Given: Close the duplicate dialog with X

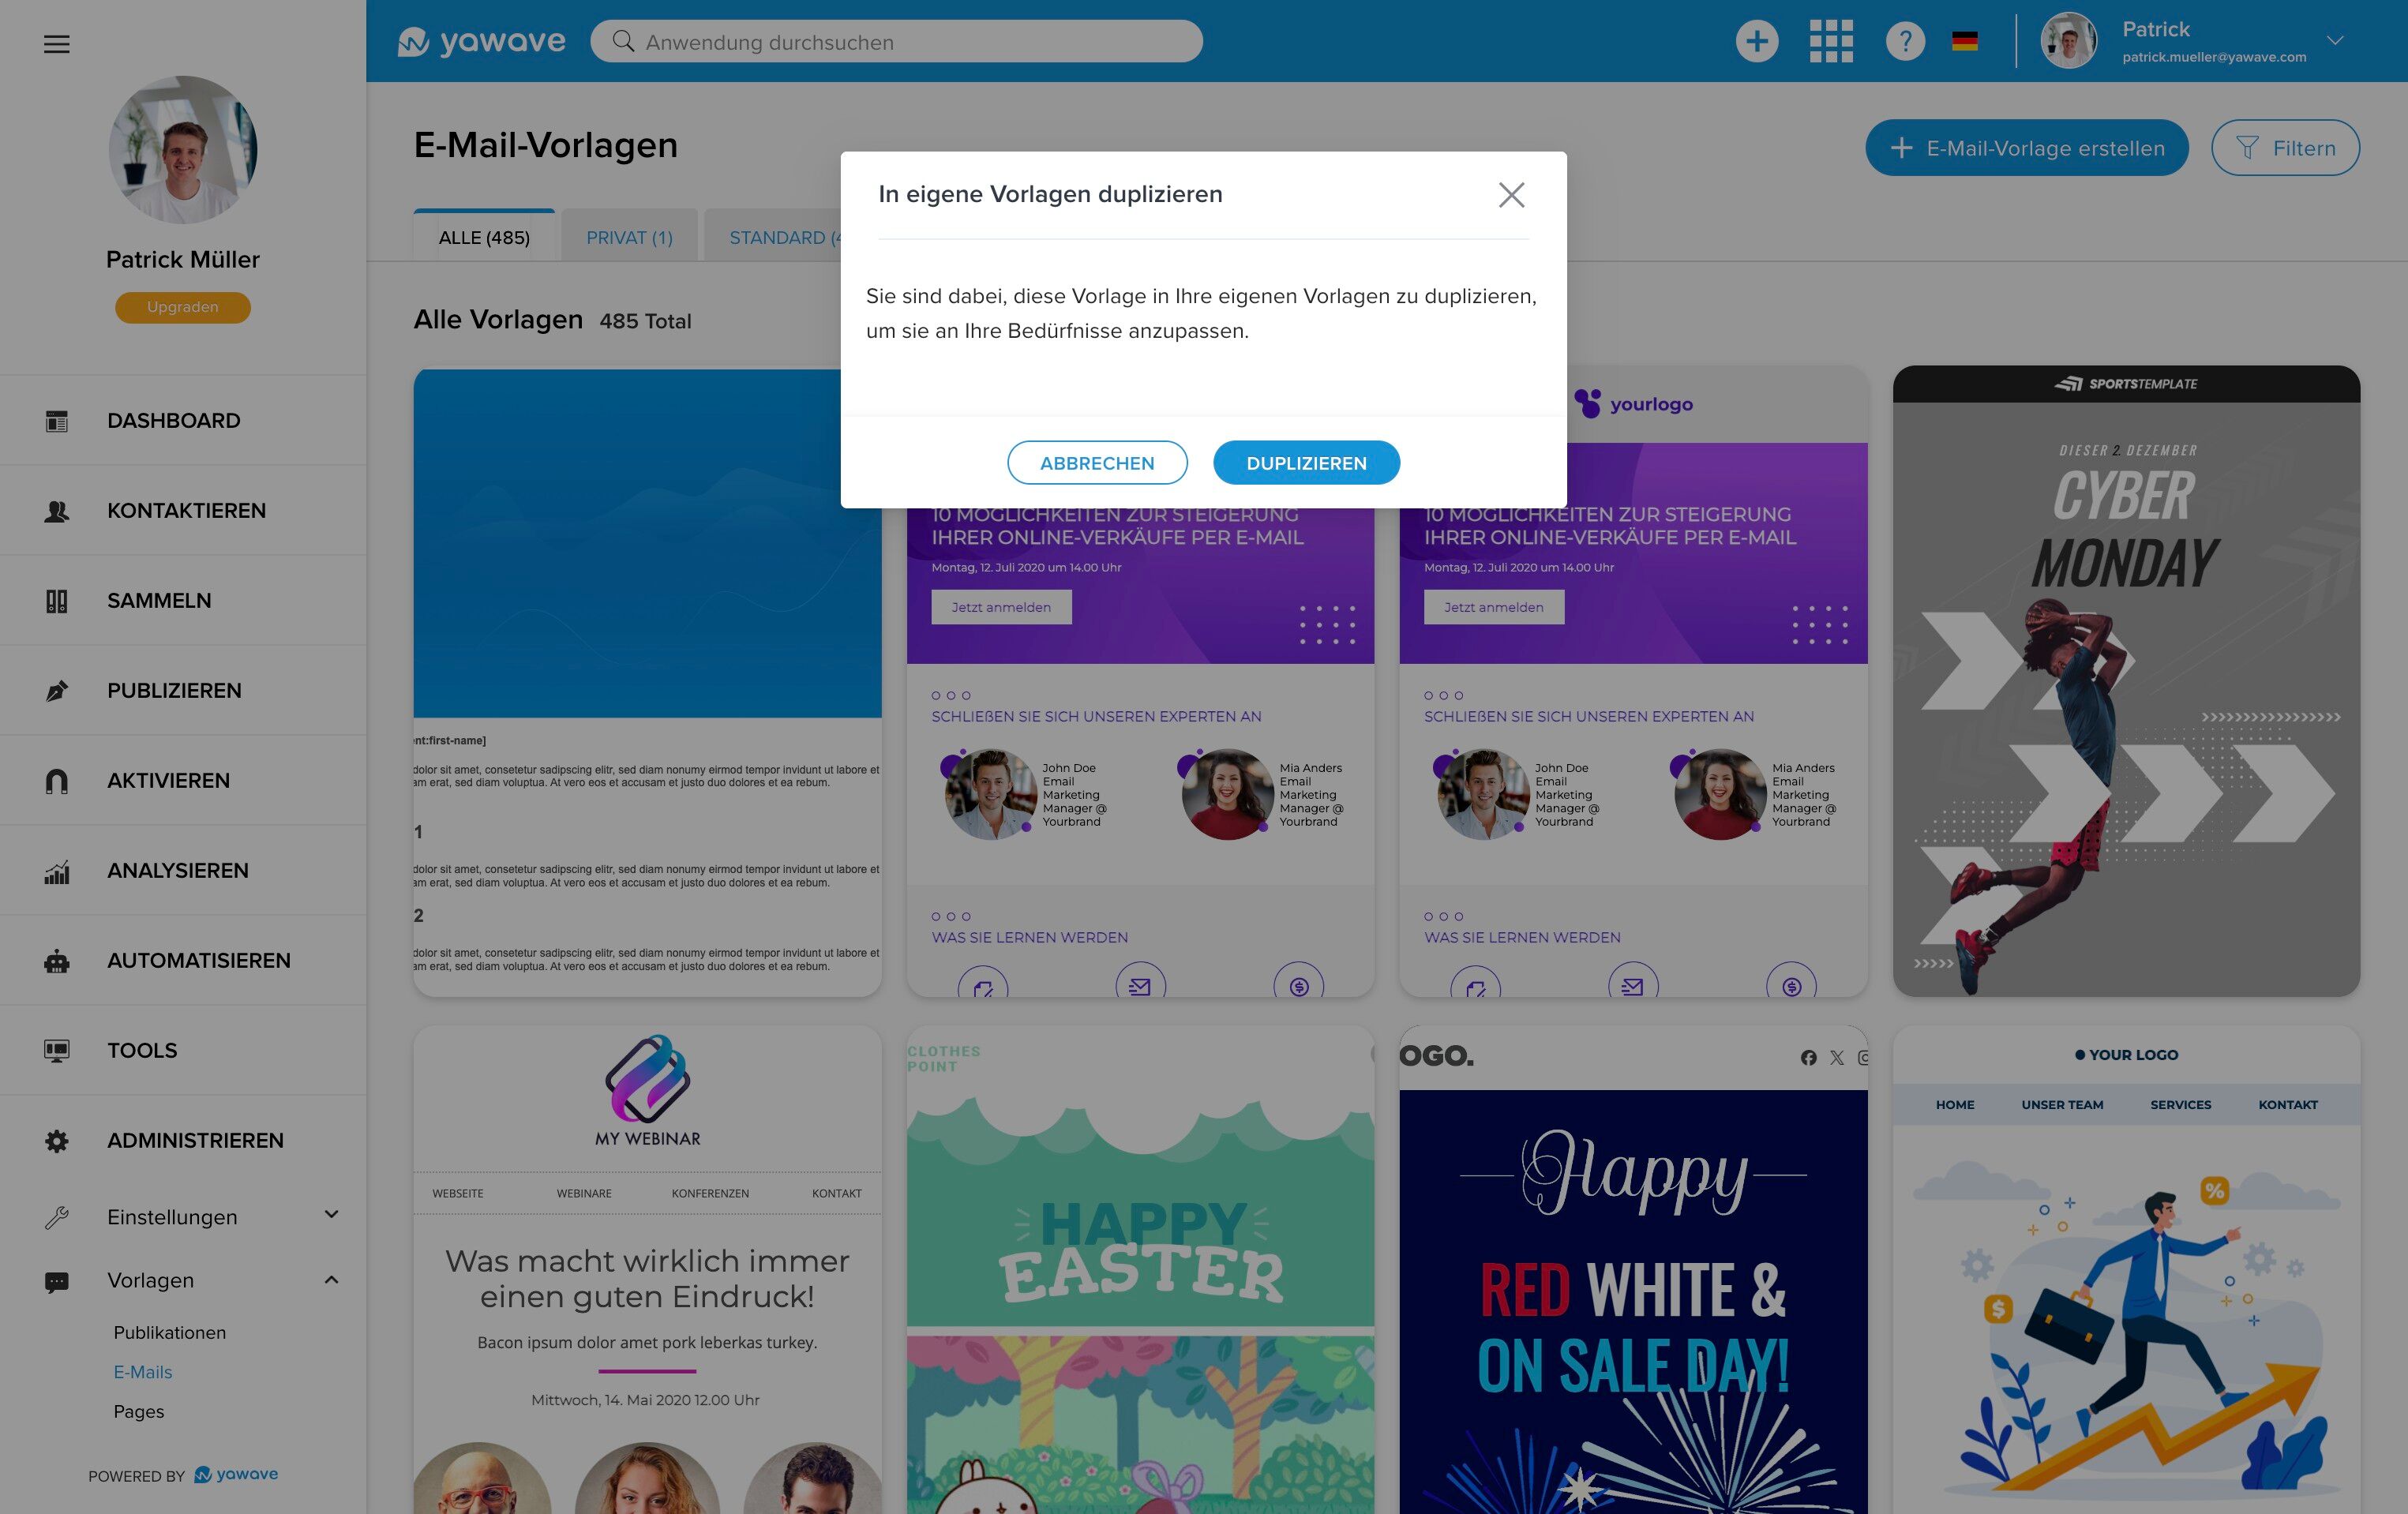Looking at the screenshot, I should pos(1511,195).
